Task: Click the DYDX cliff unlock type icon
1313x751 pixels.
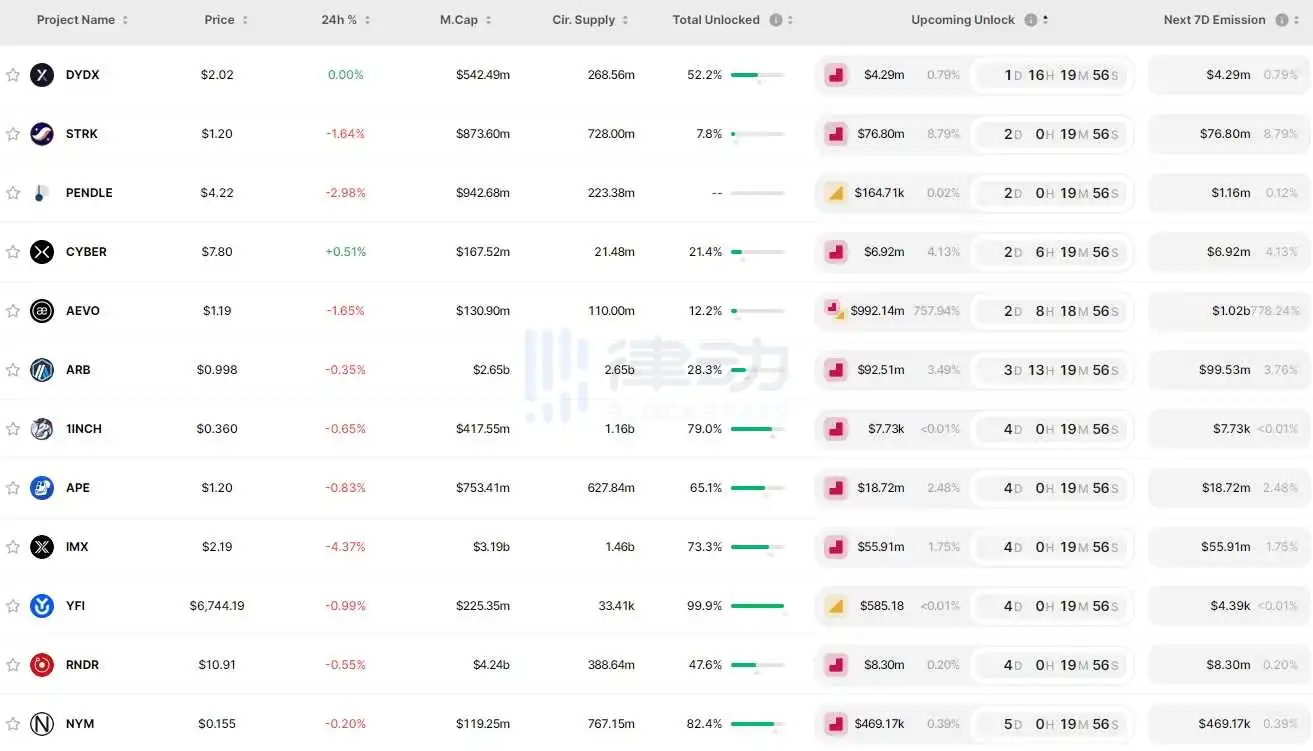Action: (836, 75)
